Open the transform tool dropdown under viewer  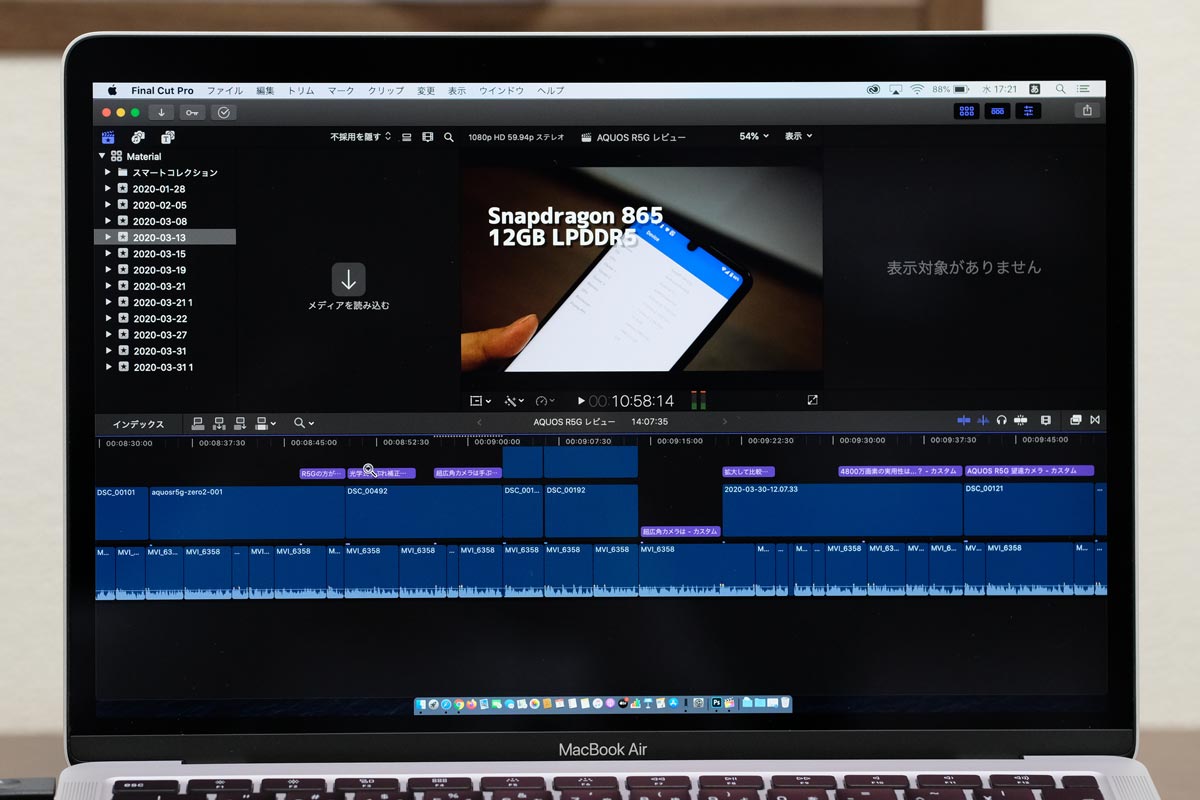[480, 401]
